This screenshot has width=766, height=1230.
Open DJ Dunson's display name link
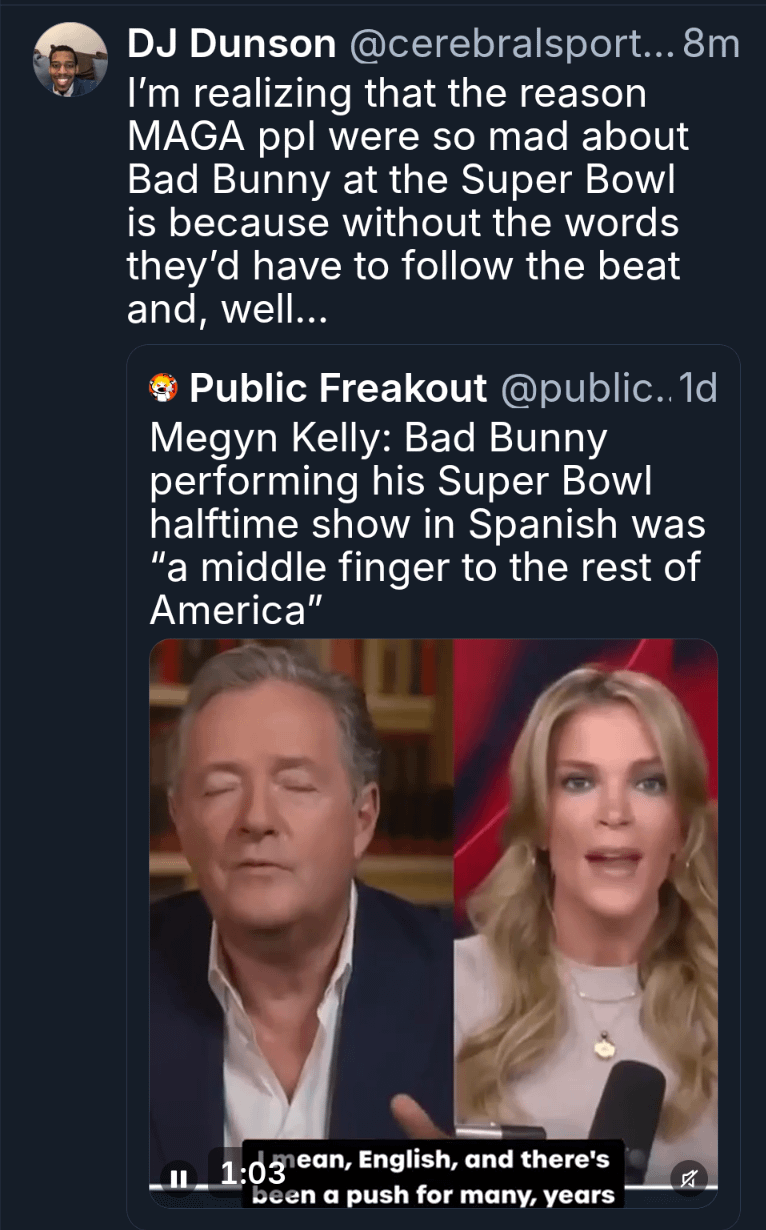(x=232, y=44)
